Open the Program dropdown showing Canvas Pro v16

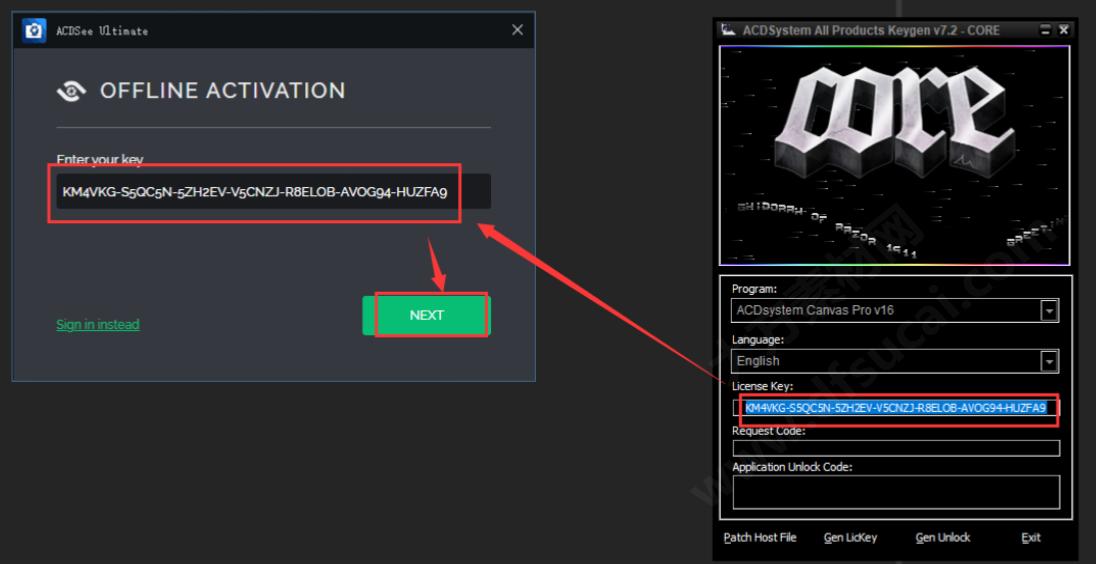[1049, 310]
